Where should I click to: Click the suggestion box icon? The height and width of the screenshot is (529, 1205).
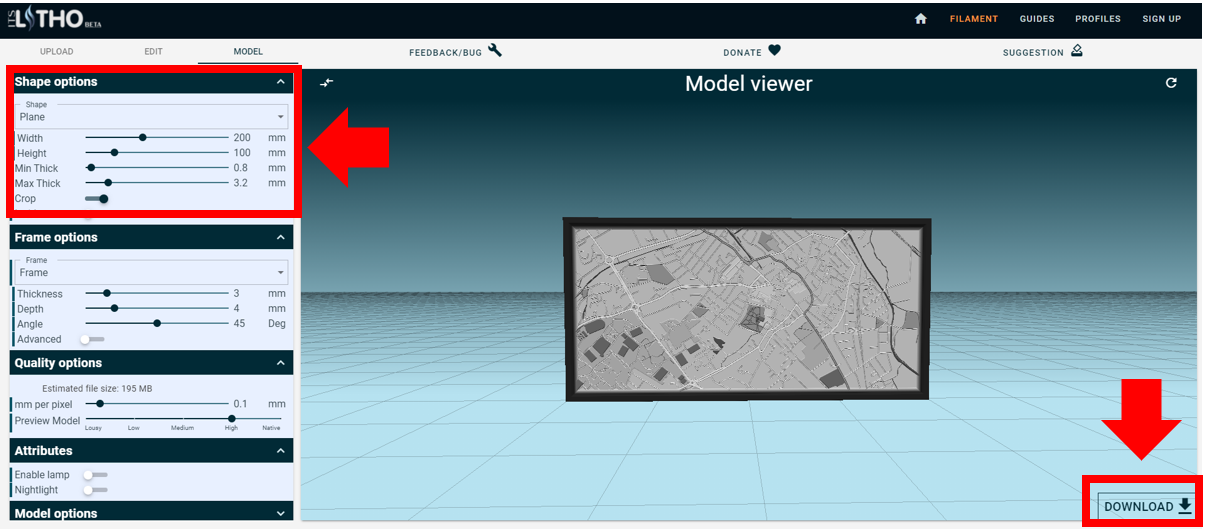[1077, 51]
